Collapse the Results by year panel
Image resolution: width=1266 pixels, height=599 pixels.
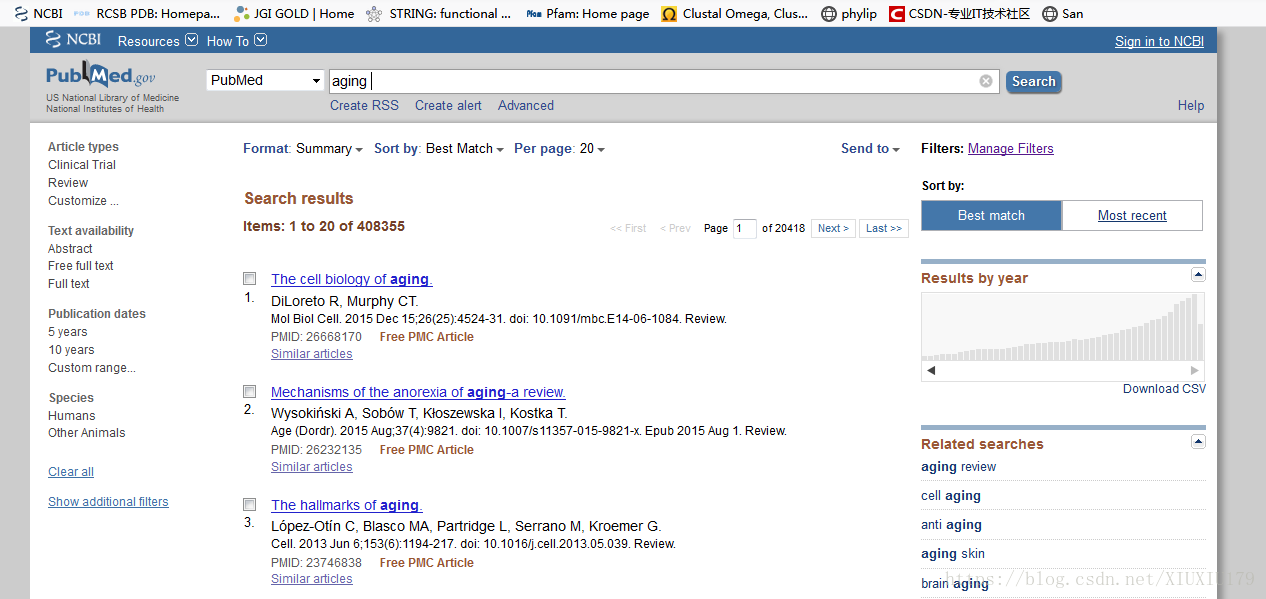point(1198,275)
